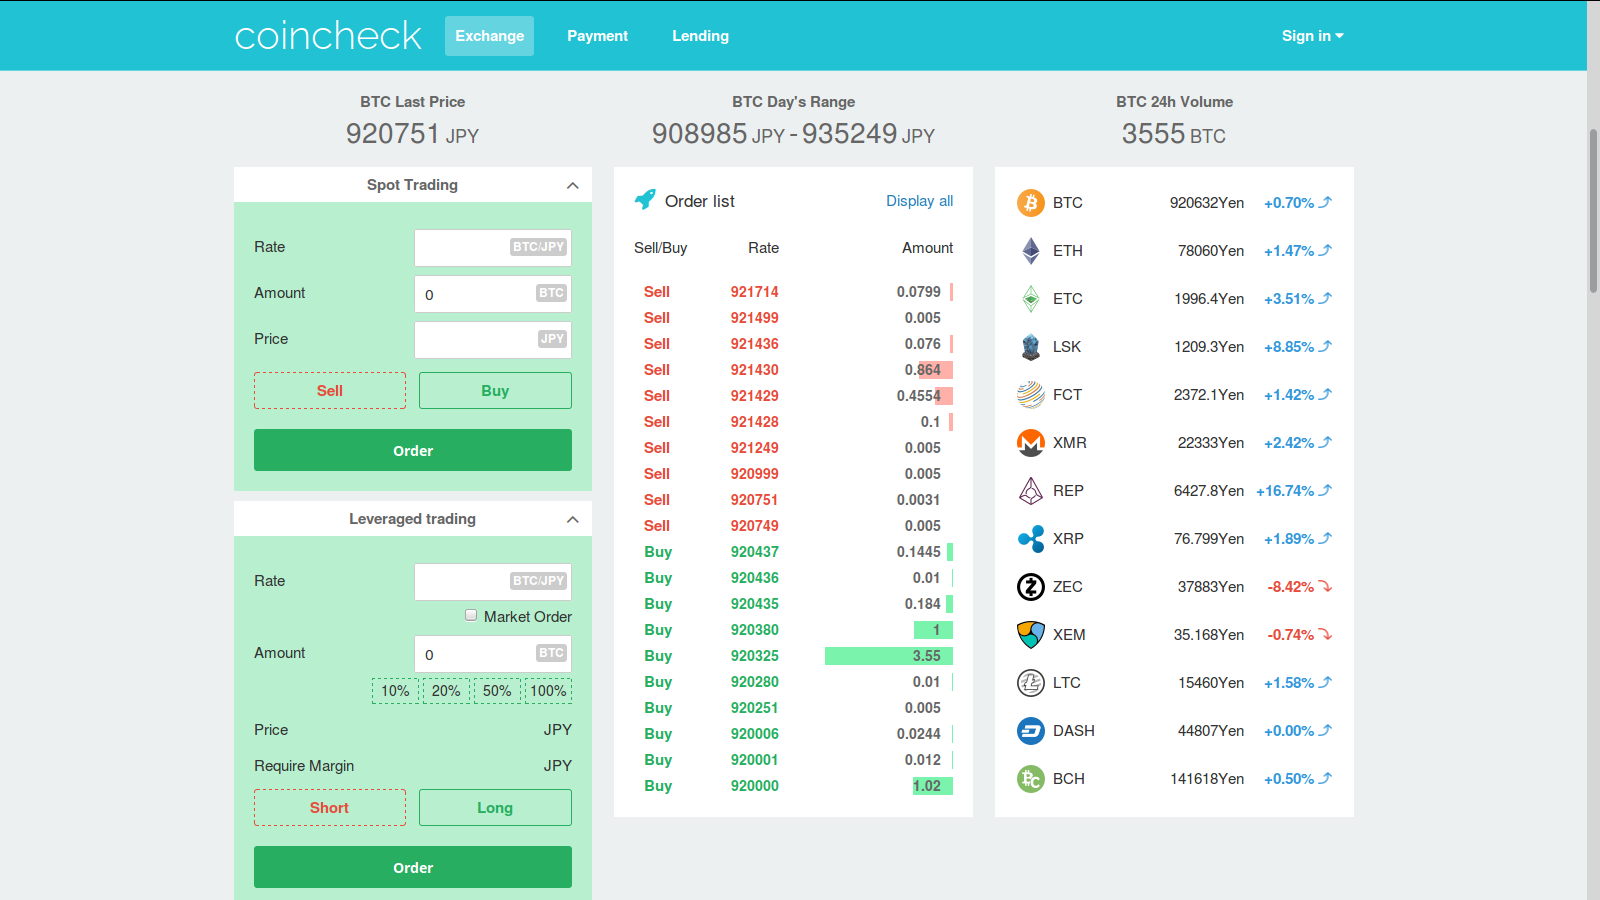Click the Augur REP coin icon
This screenshot has width=1600, height=900.
[1030, 491]
